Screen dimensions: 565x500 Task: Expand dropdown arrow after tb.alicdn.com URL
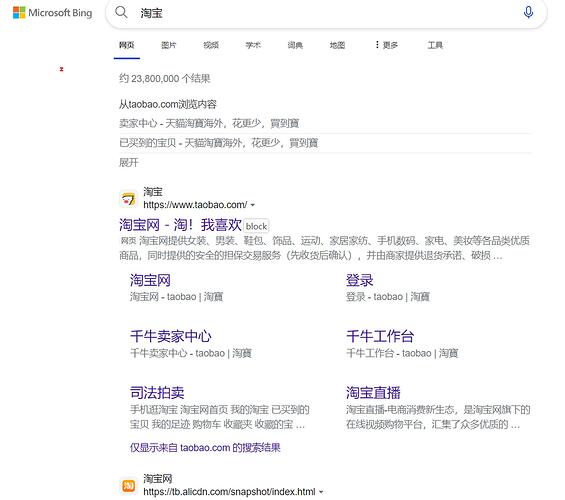coord(321,492)
